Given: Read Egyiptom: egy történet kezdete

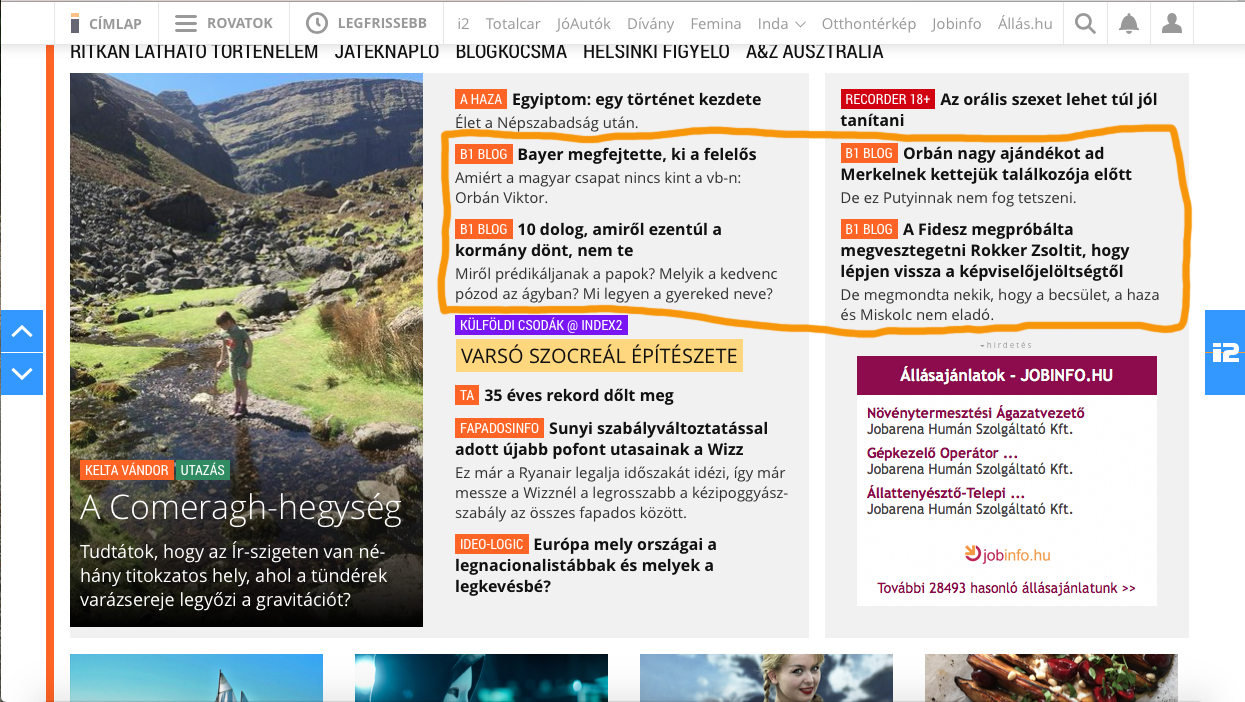Looking at the screenshot, I should coord(636,99).
